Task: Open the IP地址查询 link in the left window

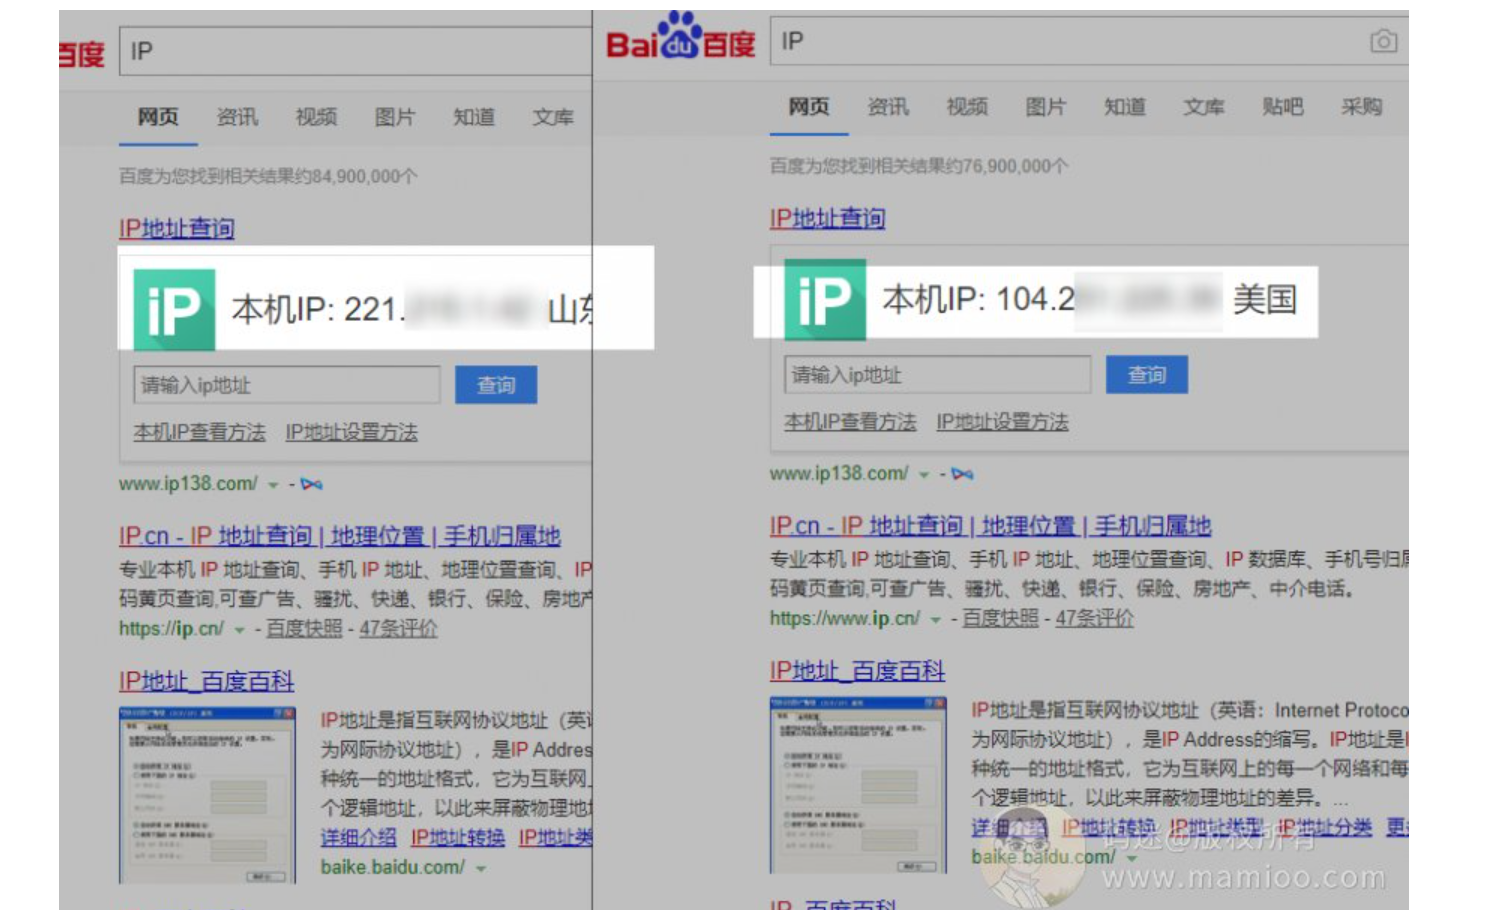Action: pos(177,228)
